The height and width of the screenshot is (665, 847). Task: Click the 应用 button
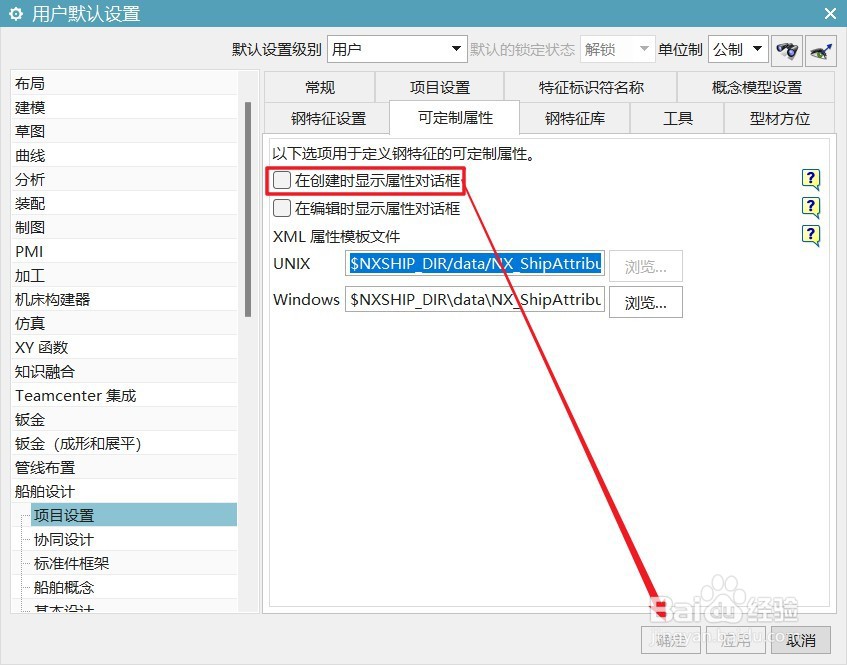pyautogui.click(x=735, y=641)
